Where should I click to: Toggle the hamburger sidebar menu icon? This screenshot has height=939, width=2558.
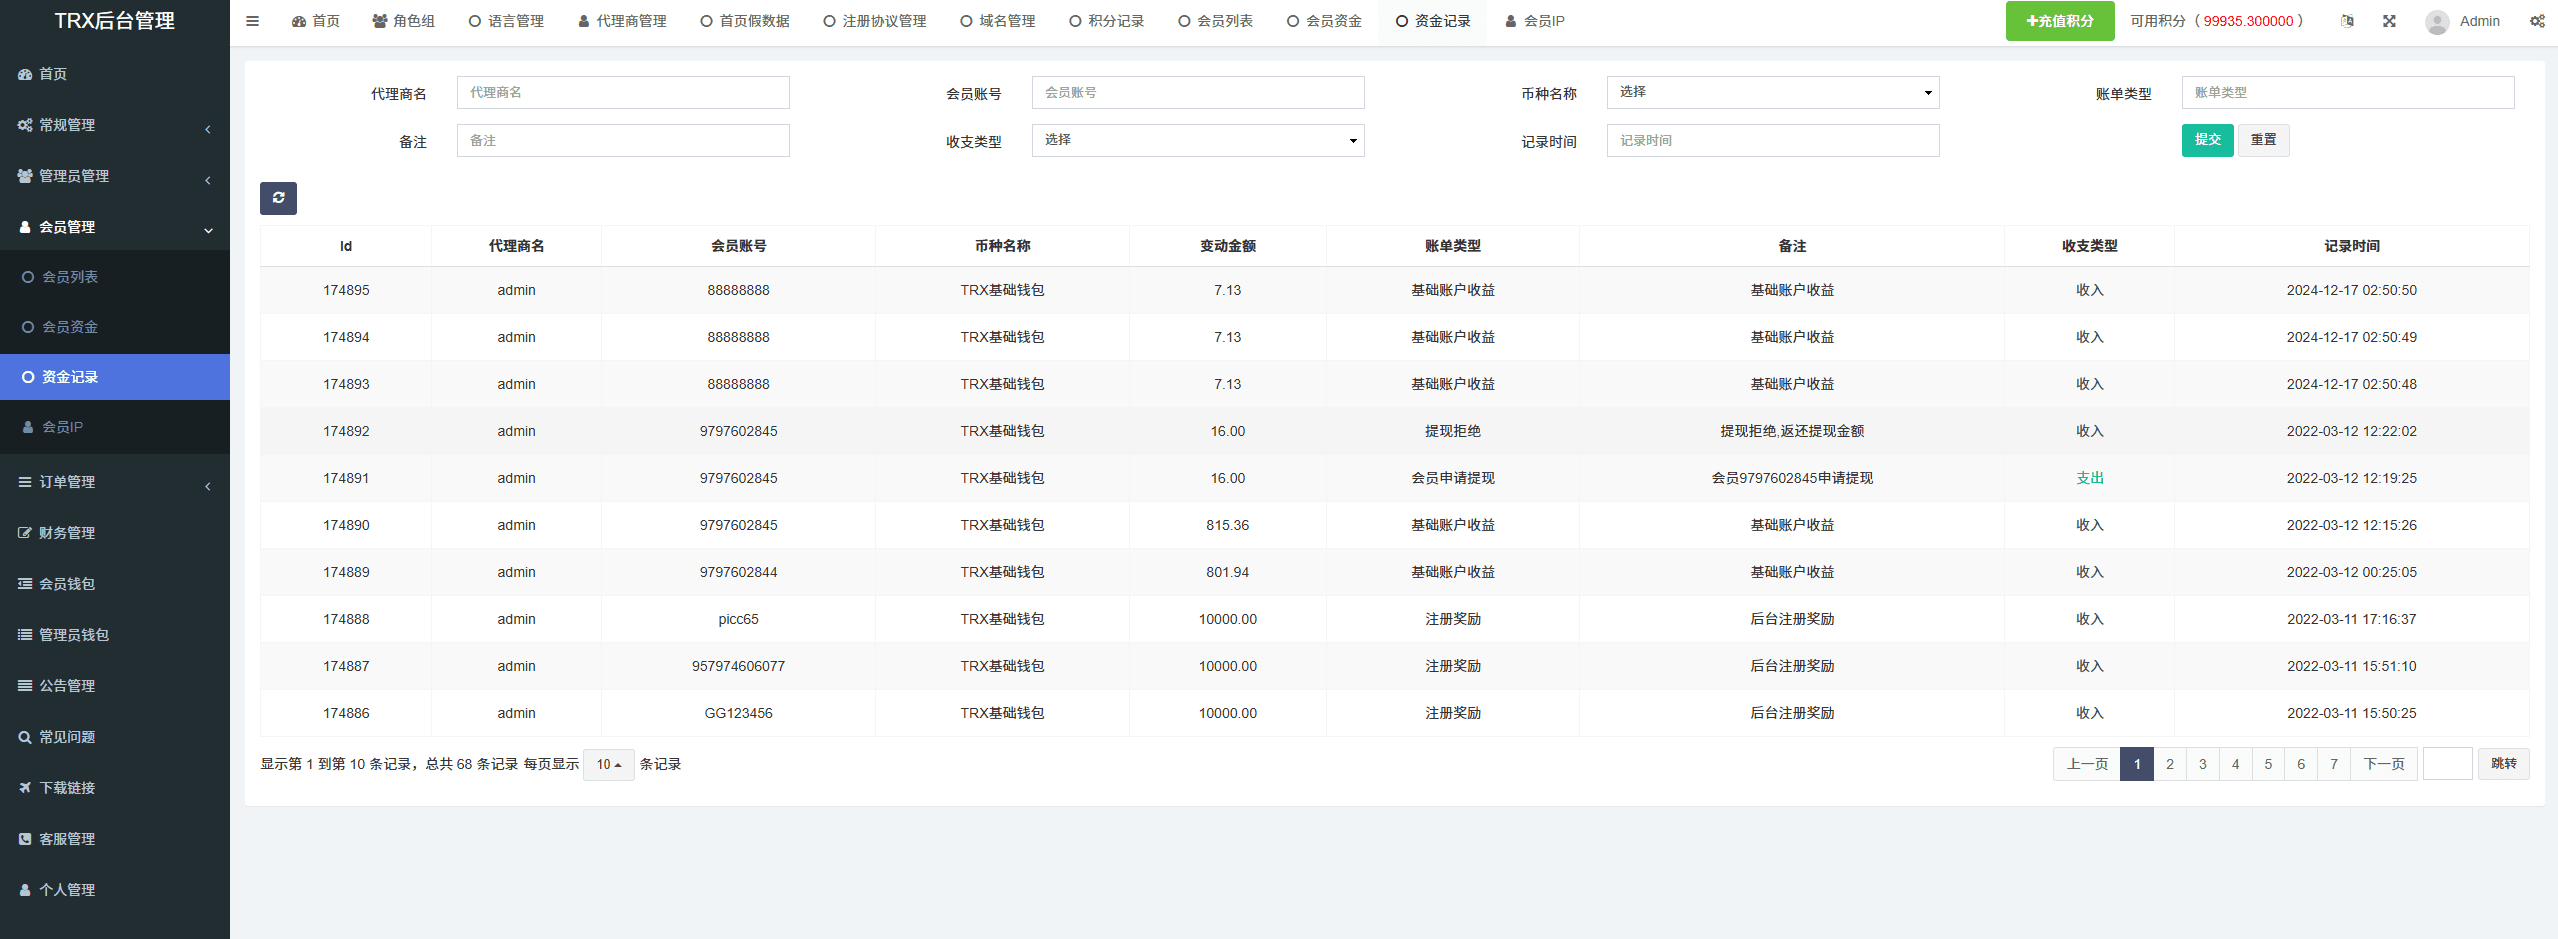(252, 21)
